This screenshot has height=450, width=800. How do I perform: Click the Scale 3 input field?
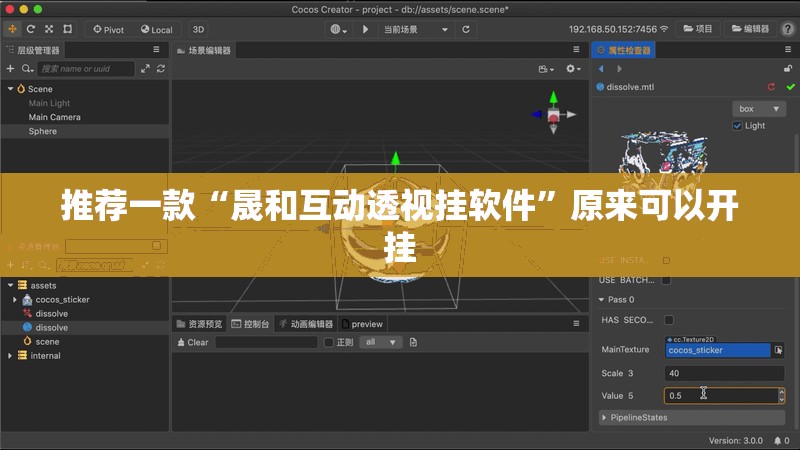724,373
